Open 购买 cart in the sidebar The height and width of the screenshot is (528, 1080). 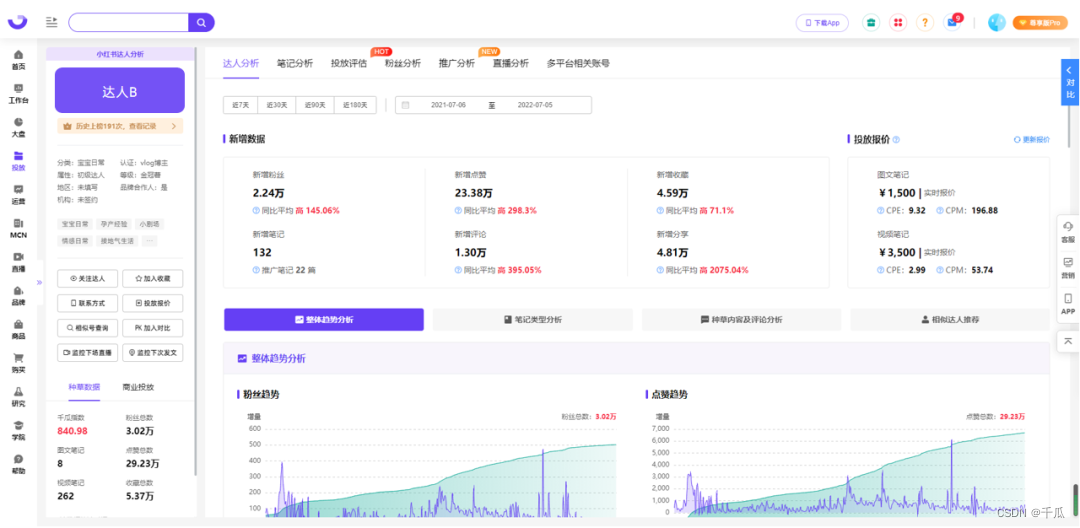(19, 363)
